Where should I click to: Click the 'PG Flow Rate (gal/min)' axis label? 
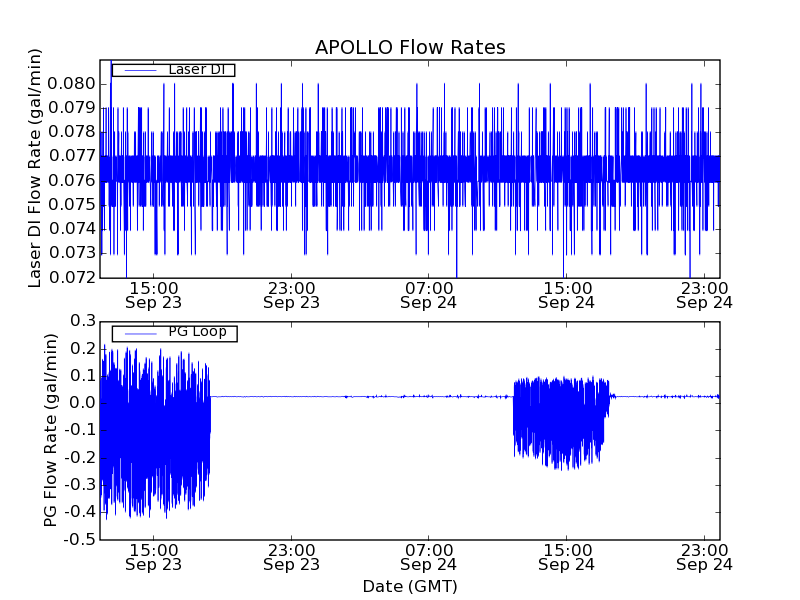[50, 430]
